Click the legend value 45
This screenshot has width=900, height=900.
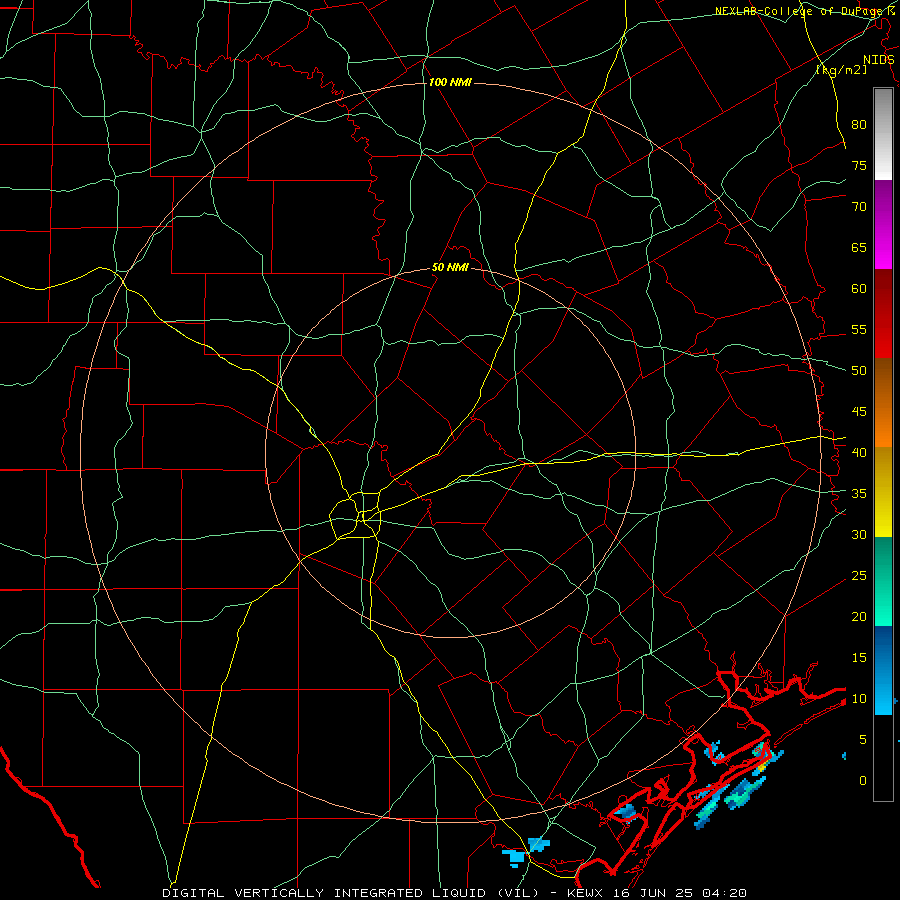click(x=859, y=412)
